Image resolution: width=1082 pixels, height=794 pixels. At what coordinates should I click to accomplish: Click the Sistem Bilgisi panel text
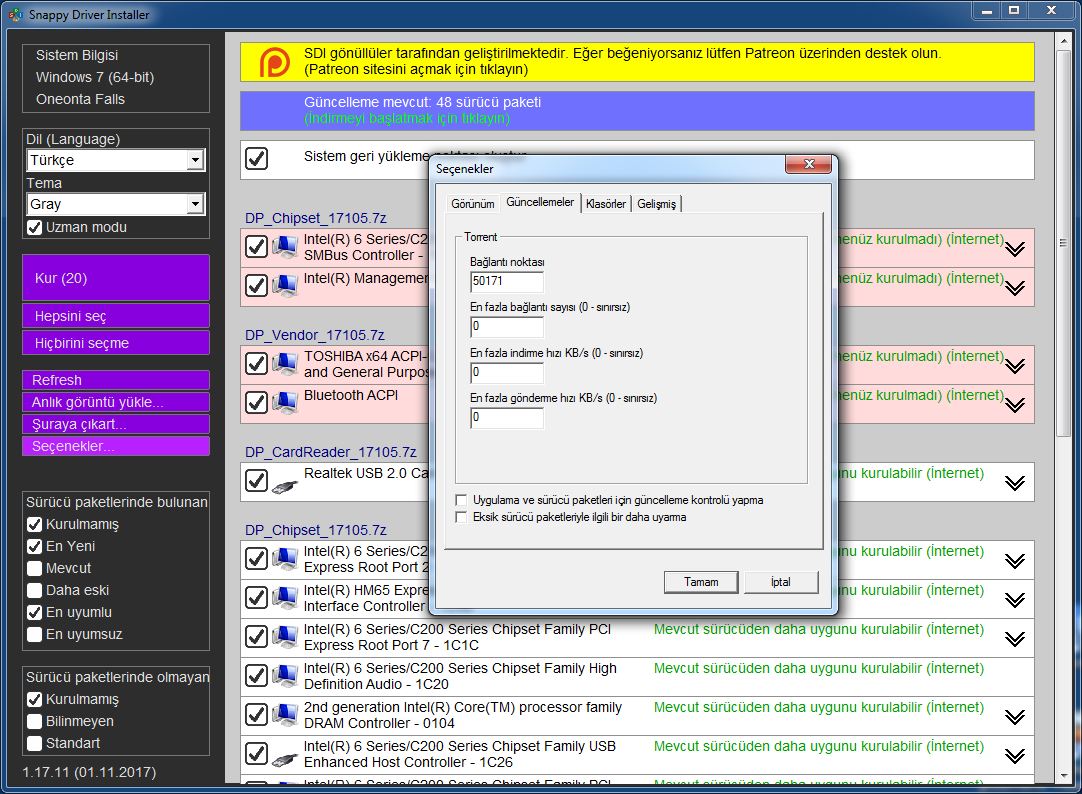pos(77,55)
